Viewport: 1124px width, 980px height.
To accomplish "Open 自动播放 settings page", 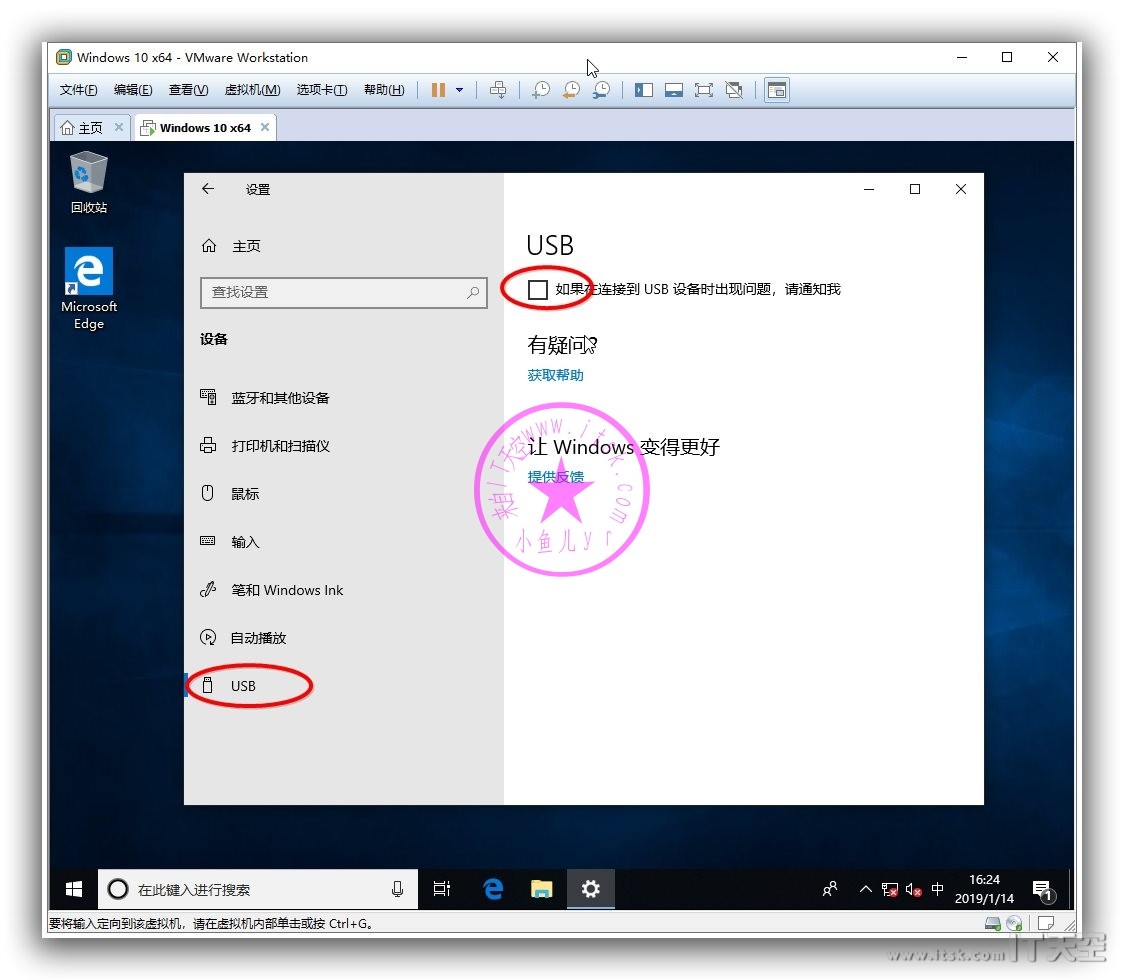I will (x=344, y=638).
